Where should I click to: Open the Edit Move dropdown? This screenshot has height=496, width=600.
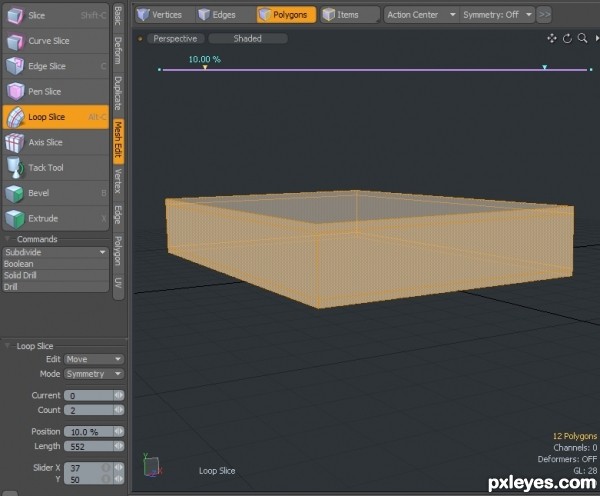point(94,359)
